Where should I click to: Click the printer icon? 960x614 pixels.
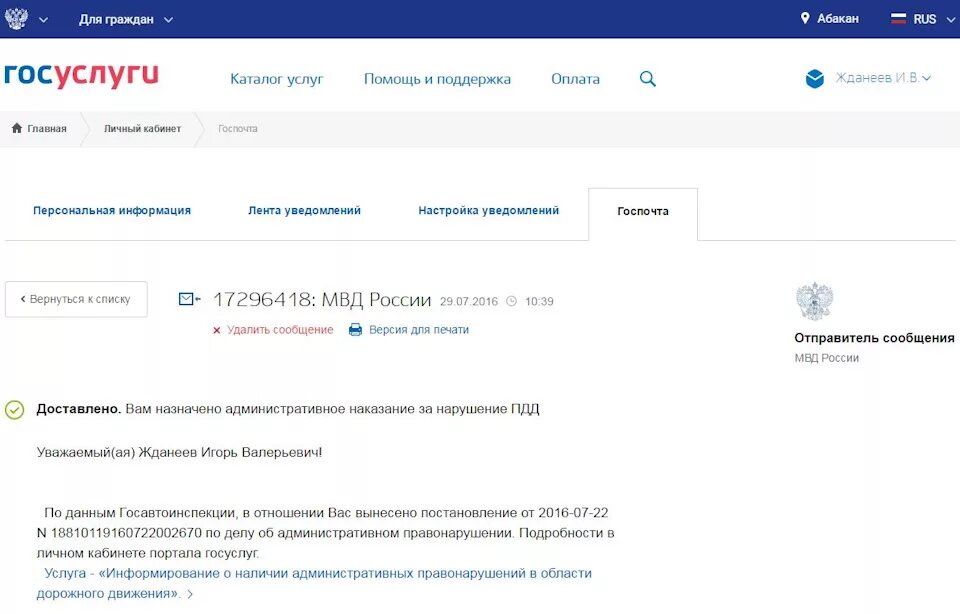(x=355, y=330)
